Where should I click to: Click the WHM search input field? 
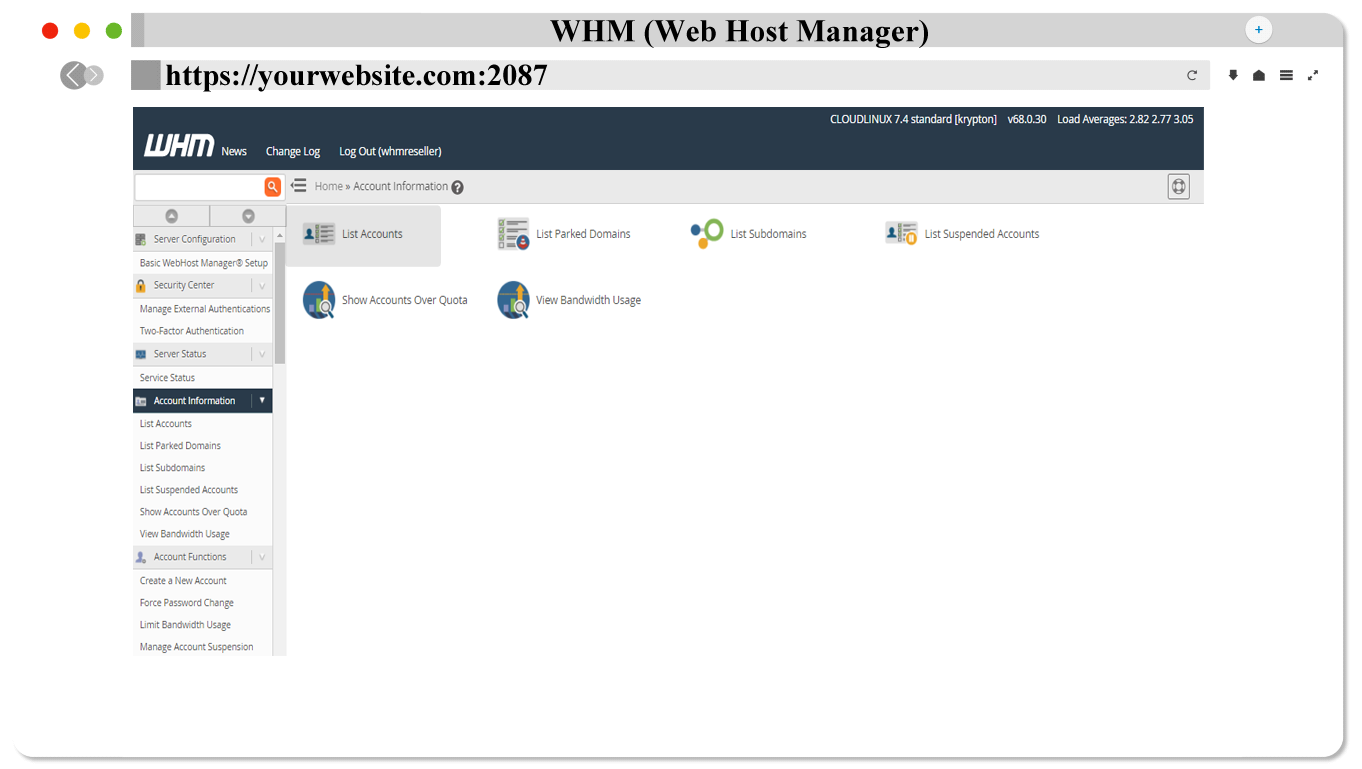tap(199, 187)
